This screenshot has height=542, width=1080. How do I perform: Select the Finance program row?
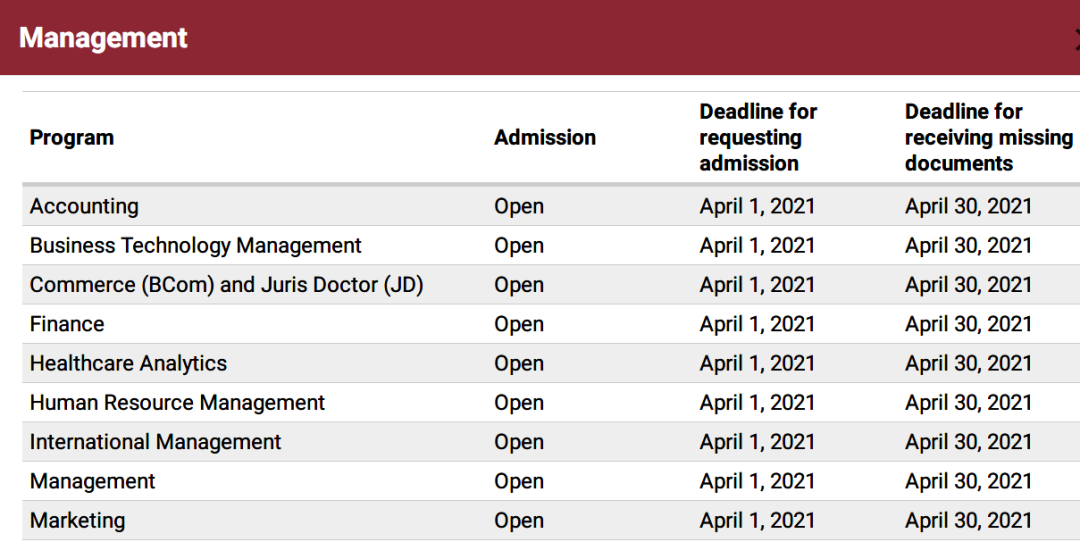551,324
